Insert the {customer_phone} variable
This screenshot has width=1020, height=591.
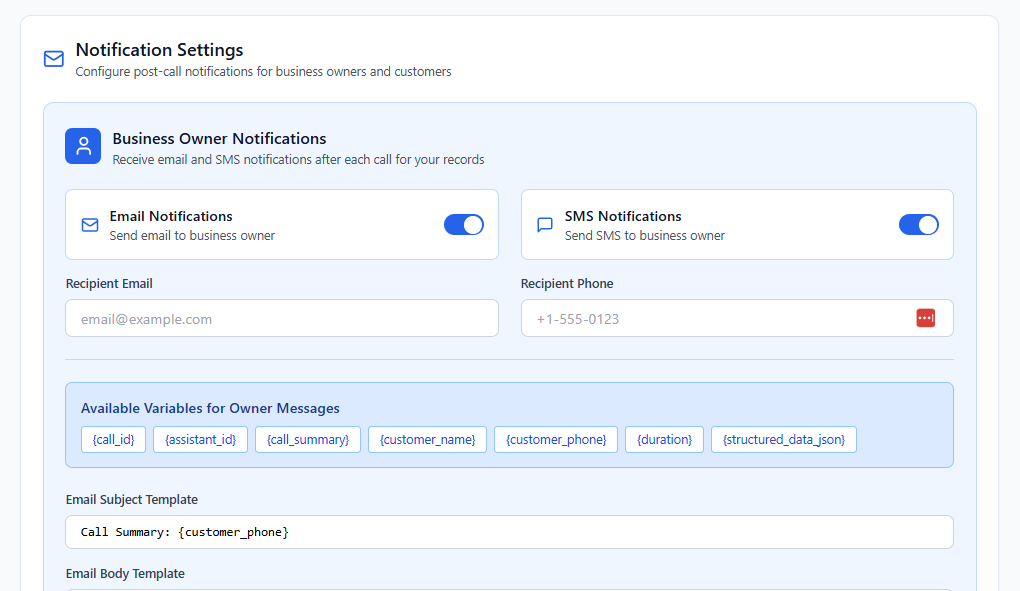[555, 439]
